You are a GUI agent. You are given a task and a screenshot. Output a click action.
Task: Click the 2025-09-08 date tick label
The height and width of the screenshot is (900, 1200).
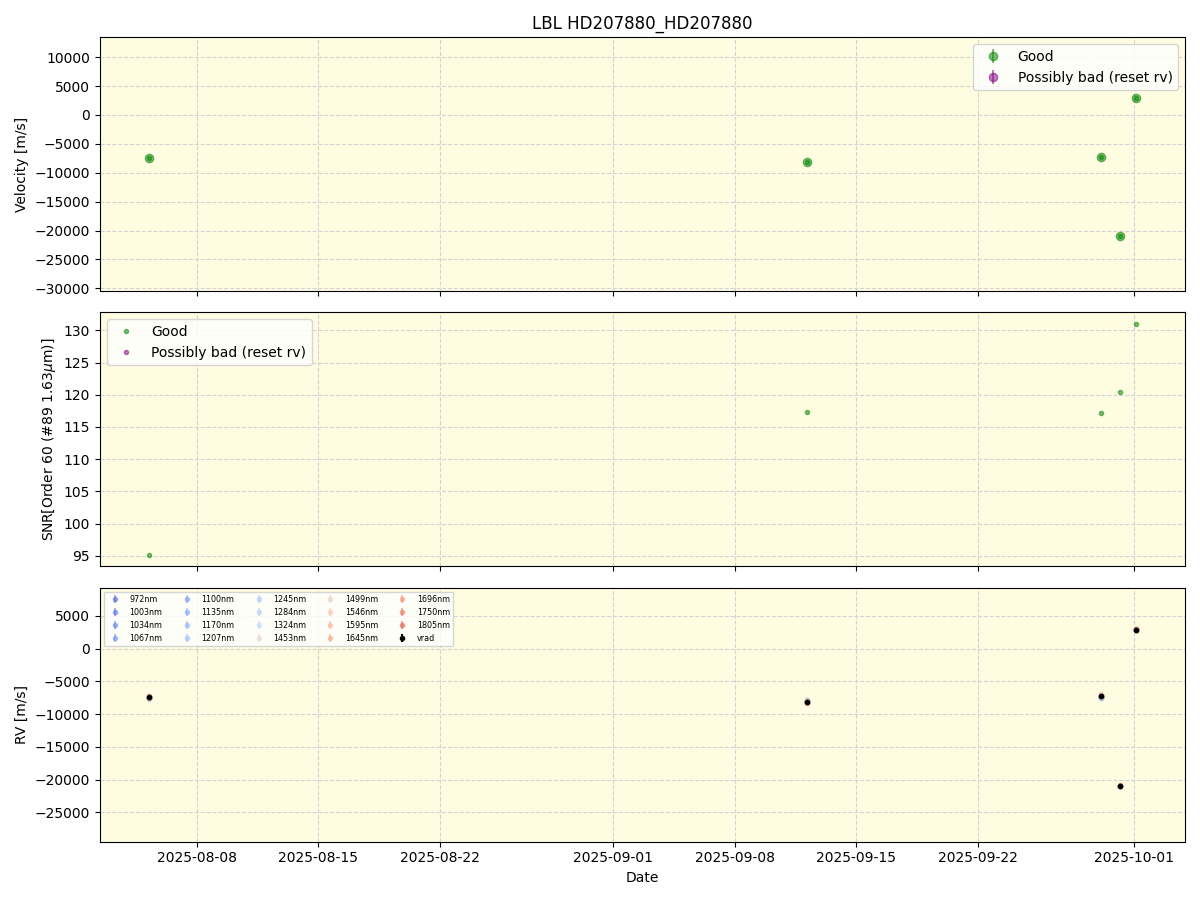(x=735, y=857)
